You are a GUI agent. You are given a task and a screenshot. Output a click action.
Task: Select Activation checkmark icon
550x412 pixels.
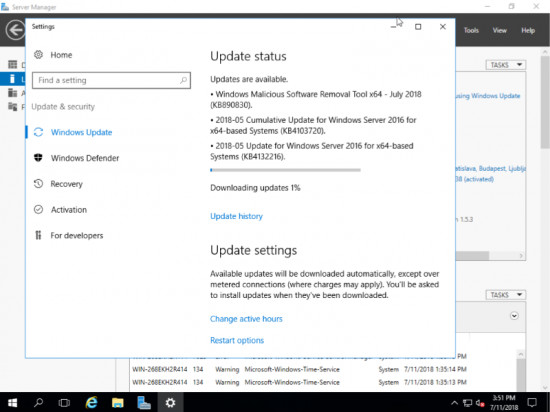point(38,209)
